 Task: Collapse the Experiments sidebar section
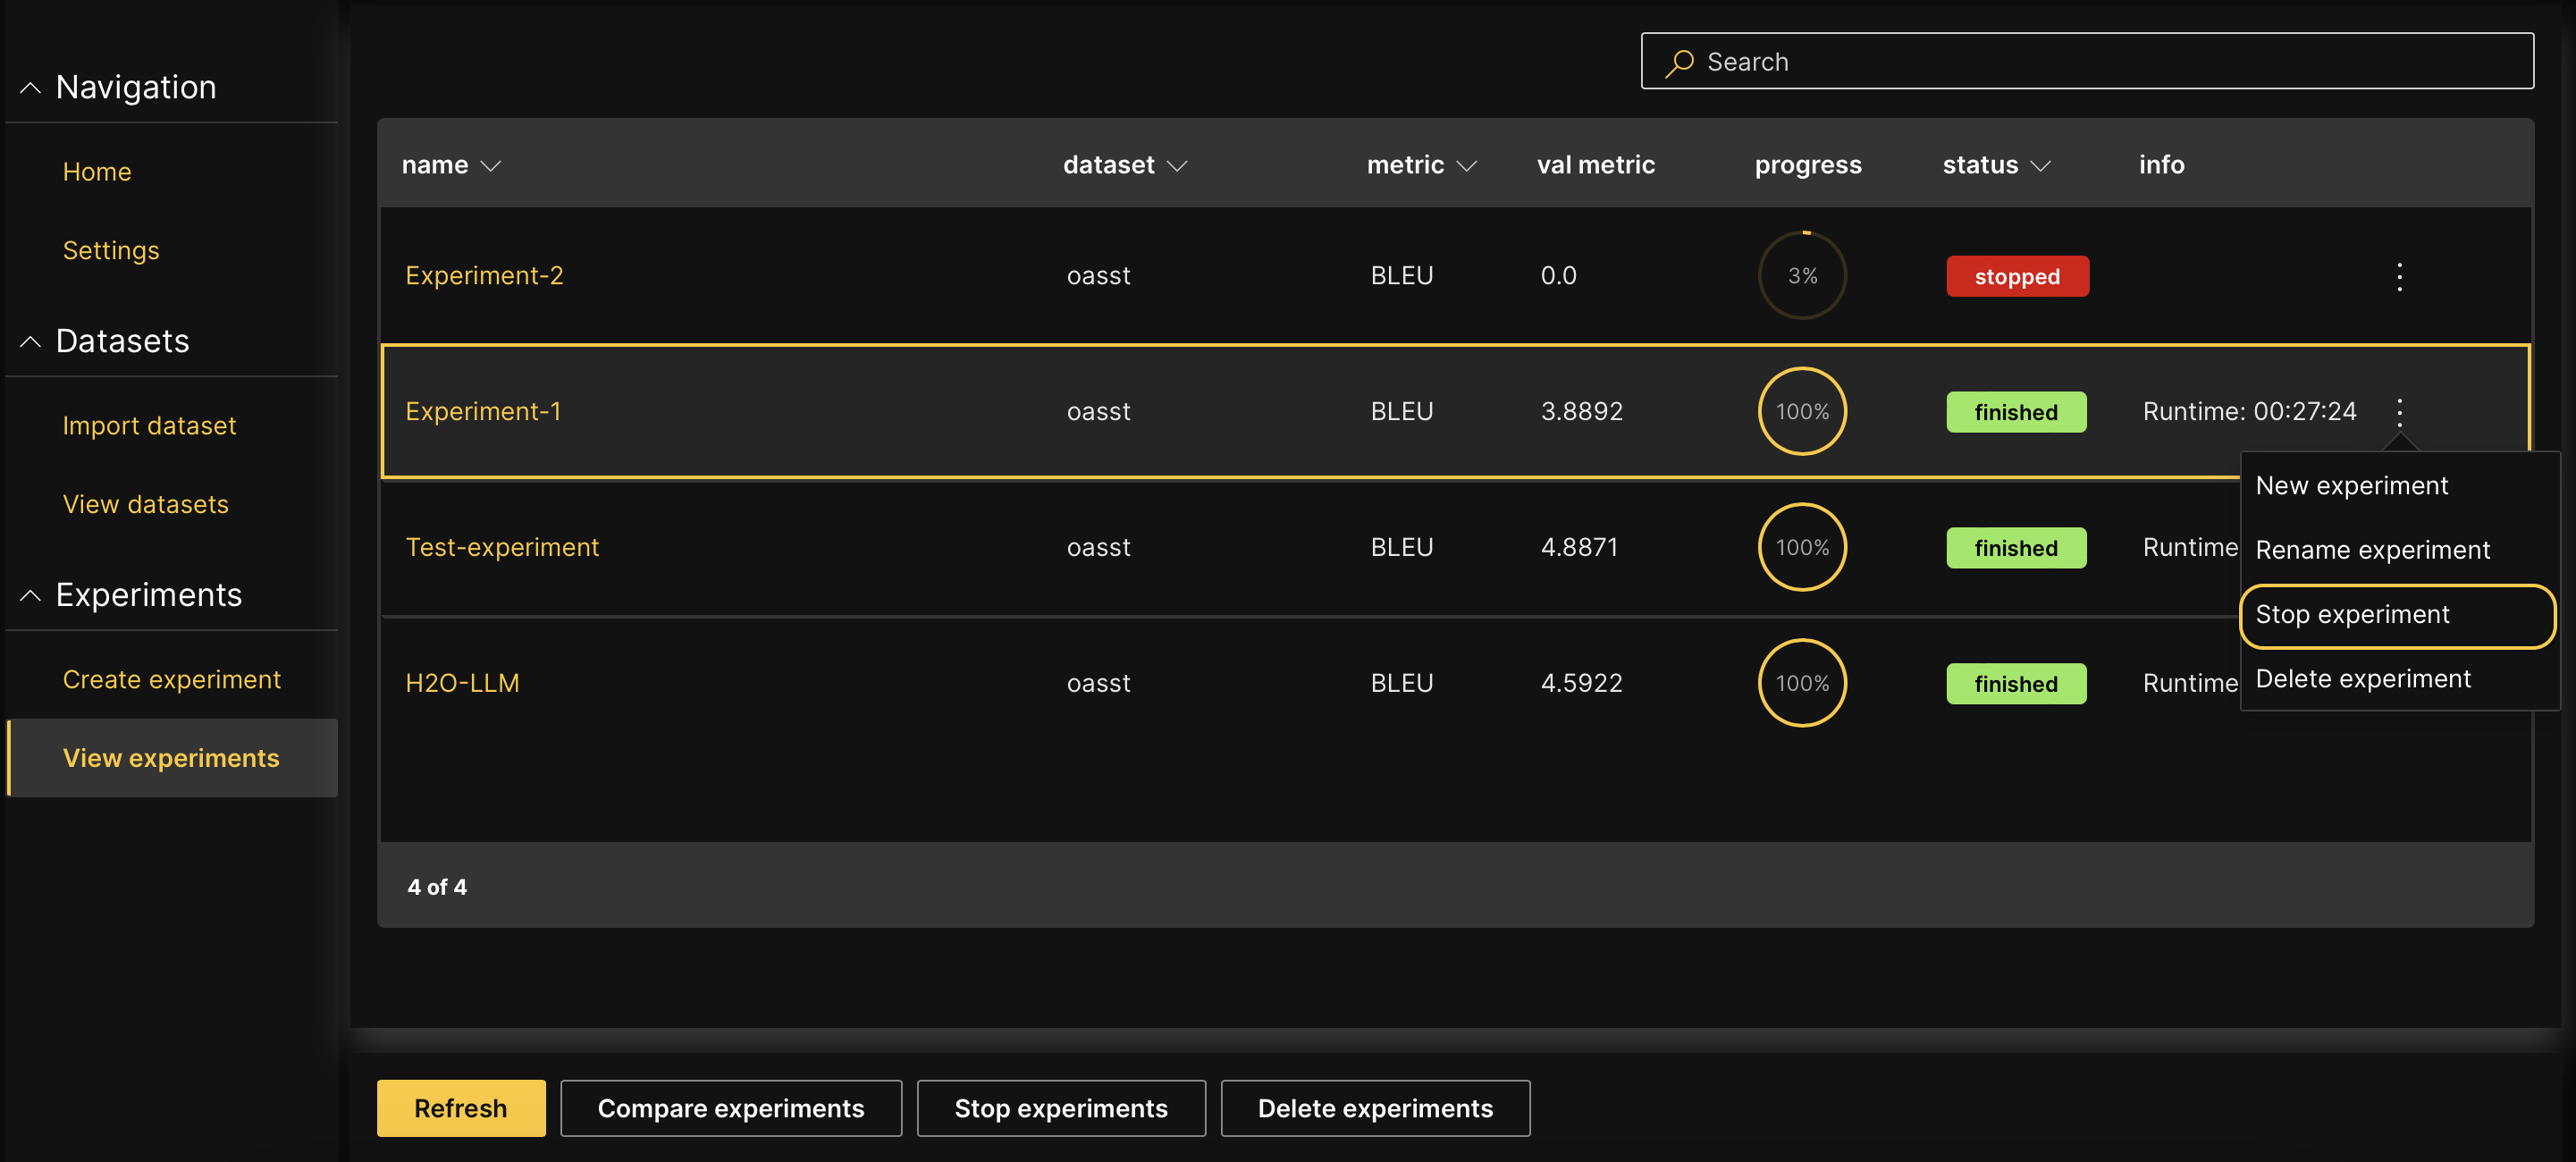[x=31, y=596]
